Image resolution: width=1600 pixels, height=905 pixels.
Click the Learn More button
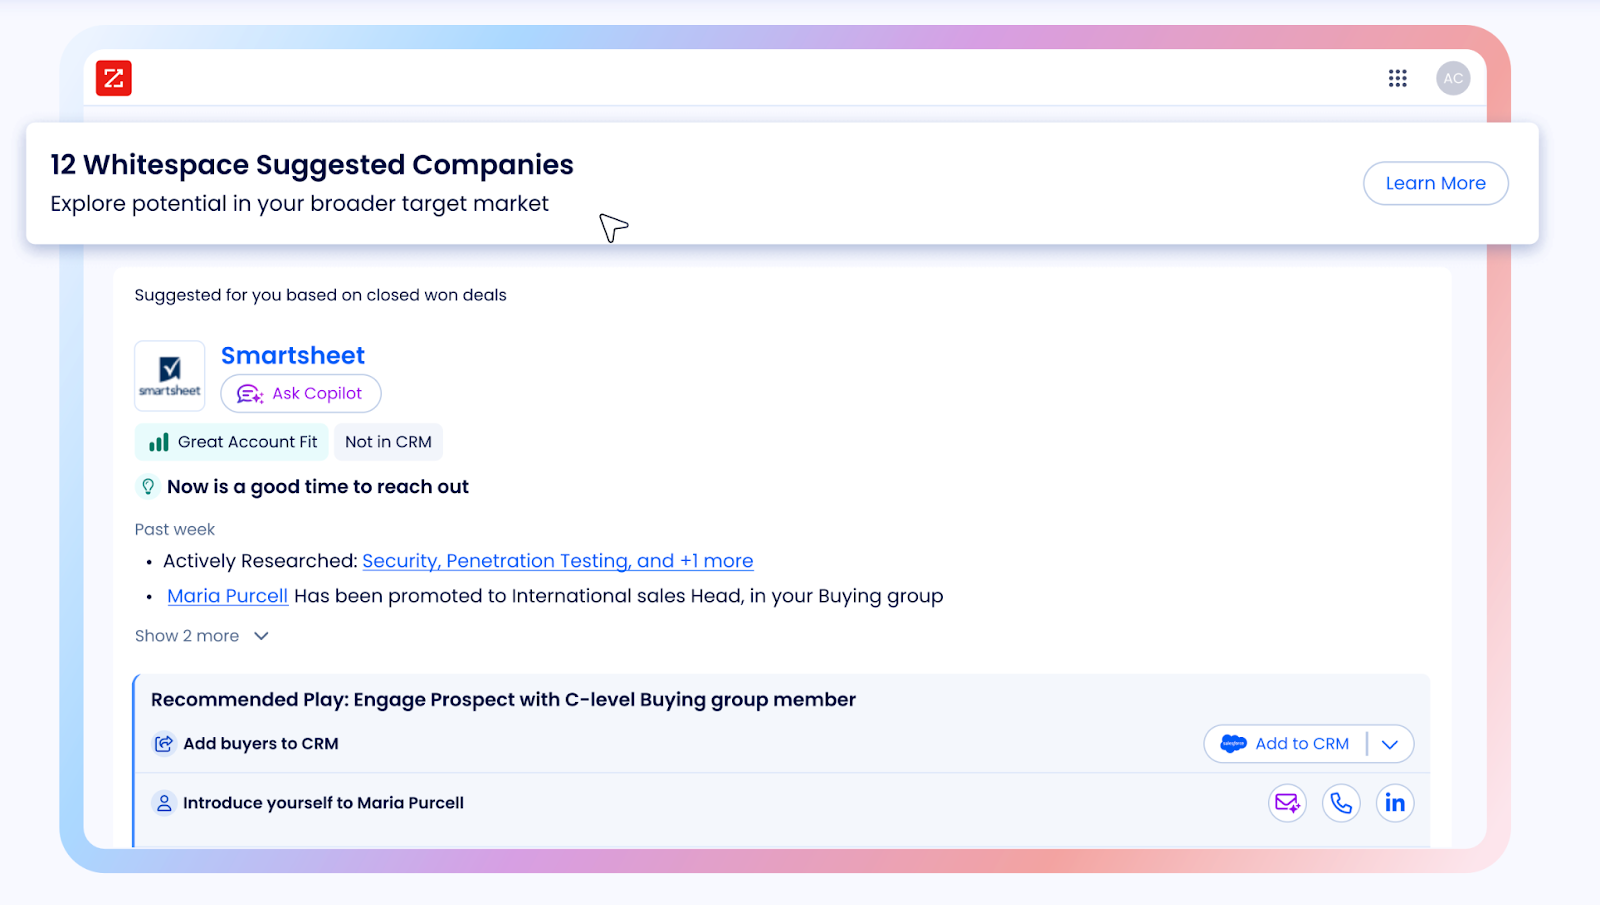(x=1435, y=183)
